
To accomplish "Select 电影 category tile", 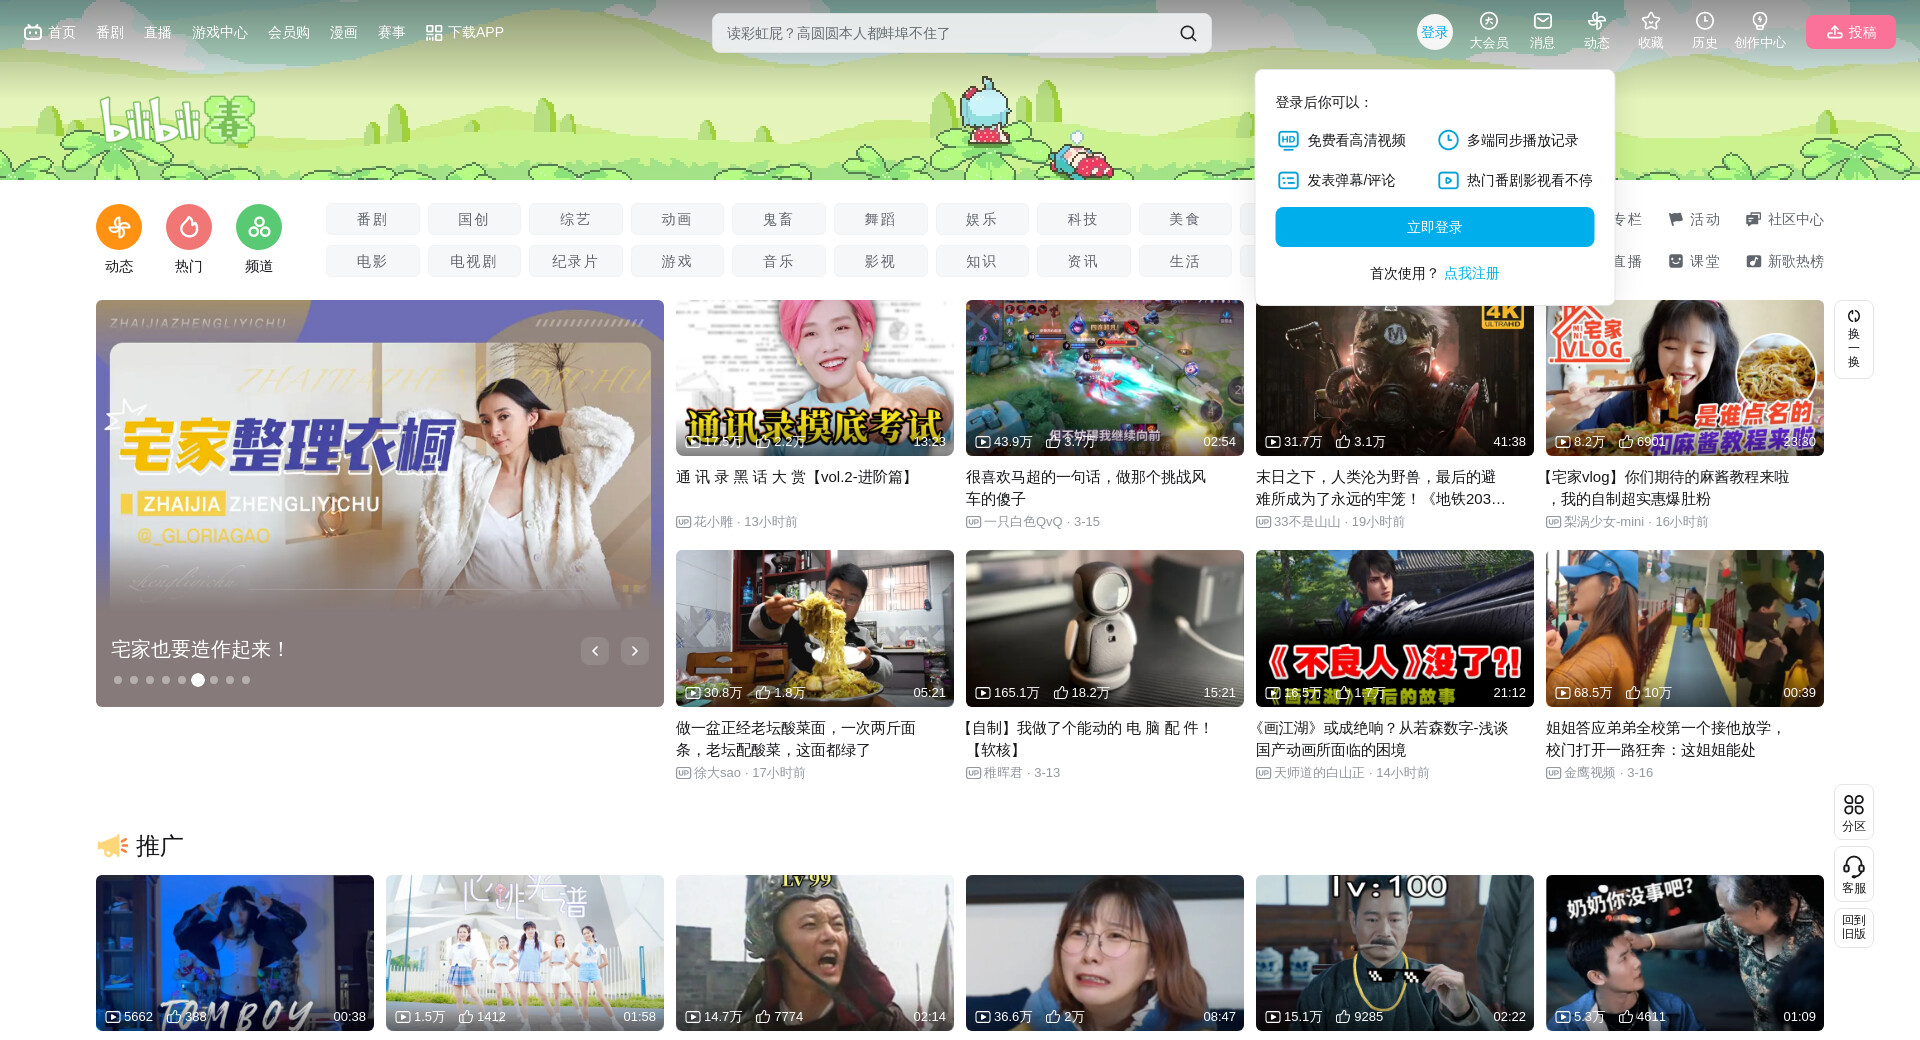I will point(372,261).
